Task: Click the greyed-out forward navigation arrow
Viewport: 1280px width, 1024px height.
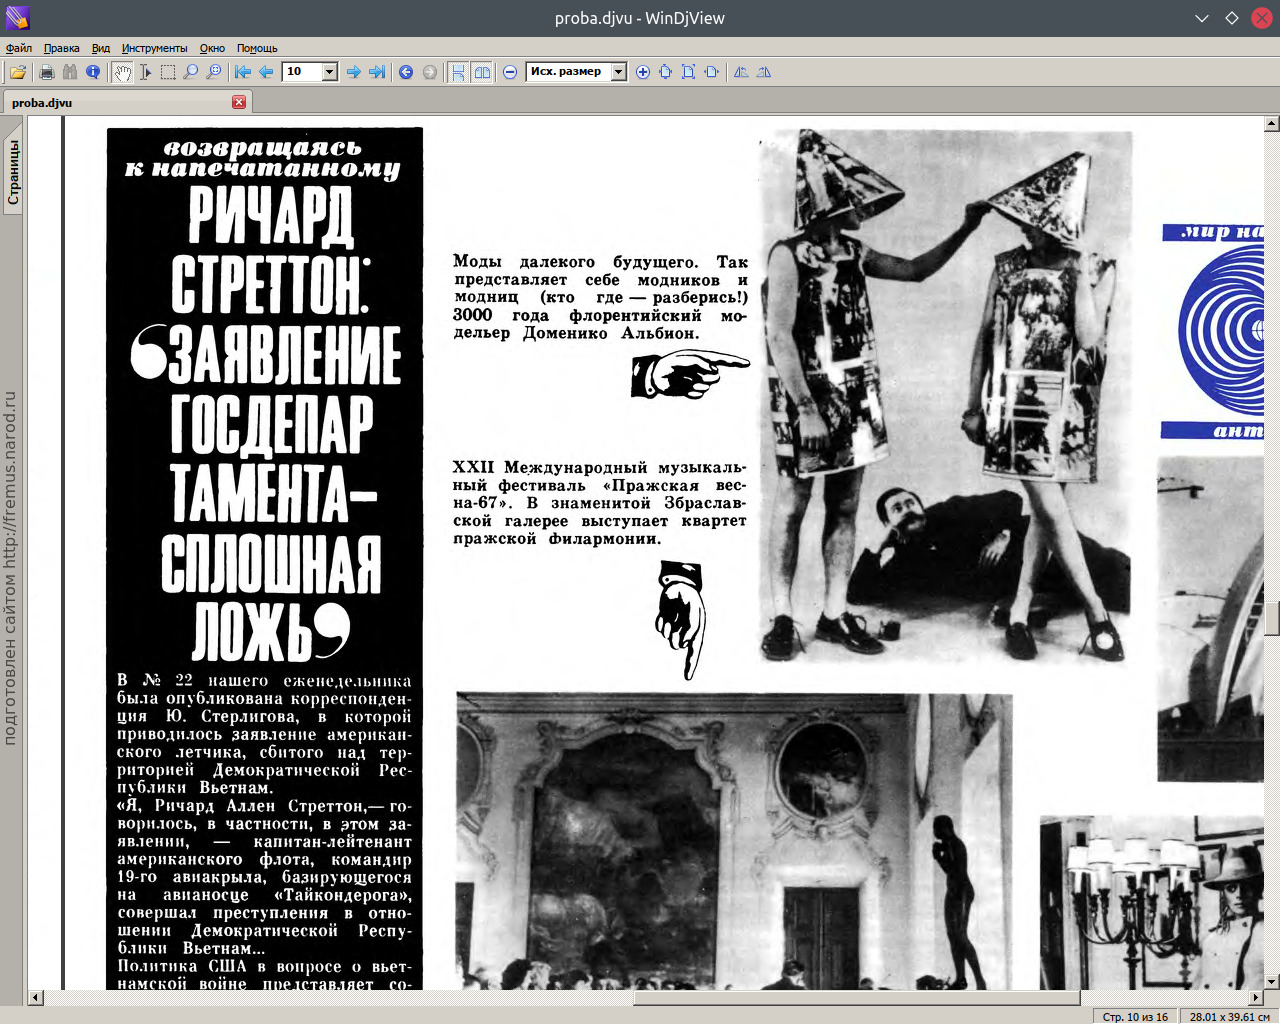Action: (x=430, y=72)
